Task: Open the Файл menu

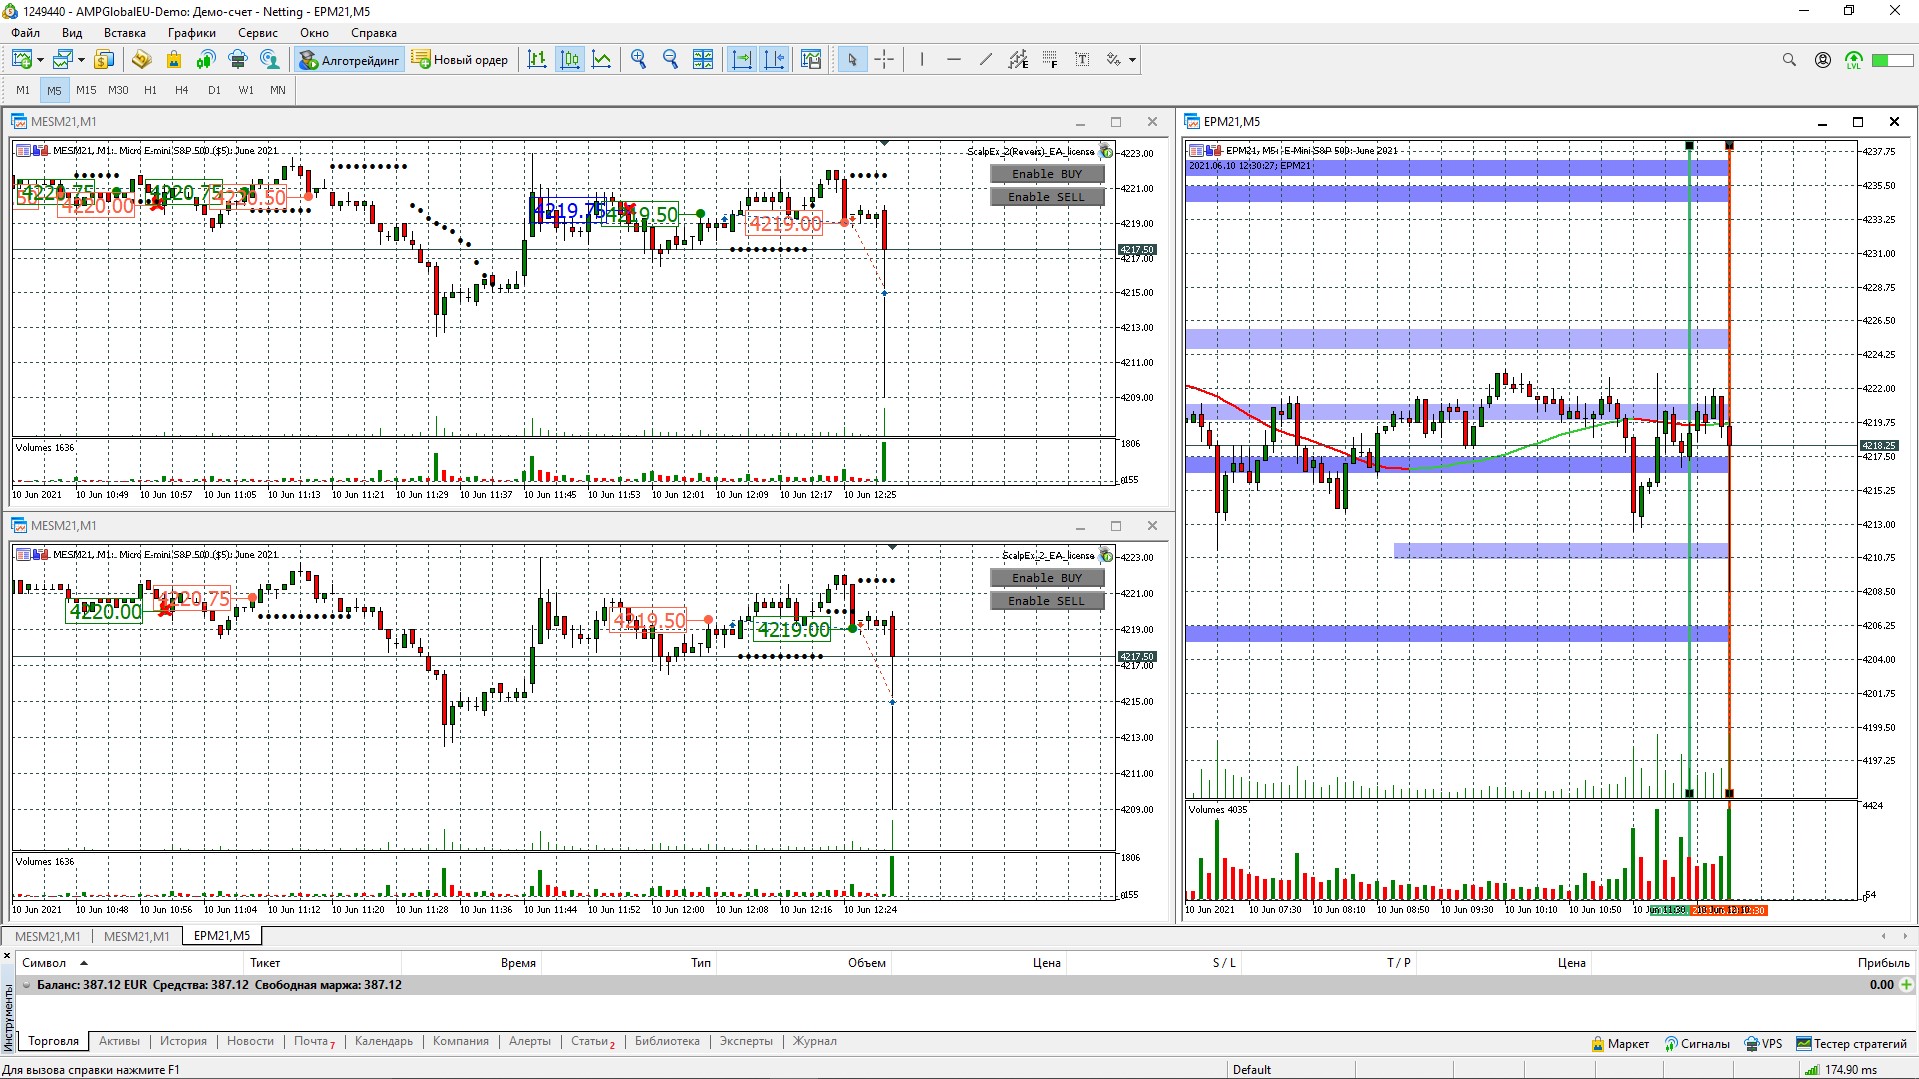Action: [26, 33]
